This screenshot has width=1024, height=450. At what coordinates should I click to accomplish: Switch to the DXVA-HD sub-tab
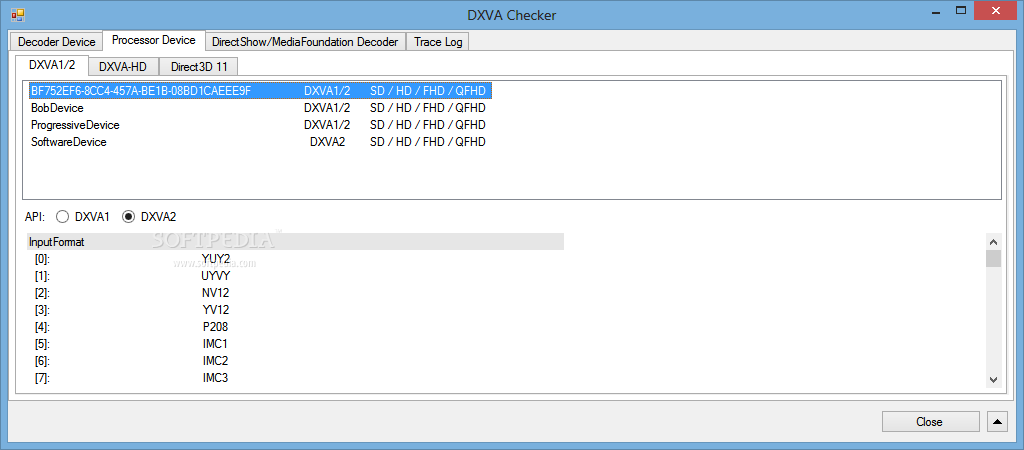(x=123, y=67)
